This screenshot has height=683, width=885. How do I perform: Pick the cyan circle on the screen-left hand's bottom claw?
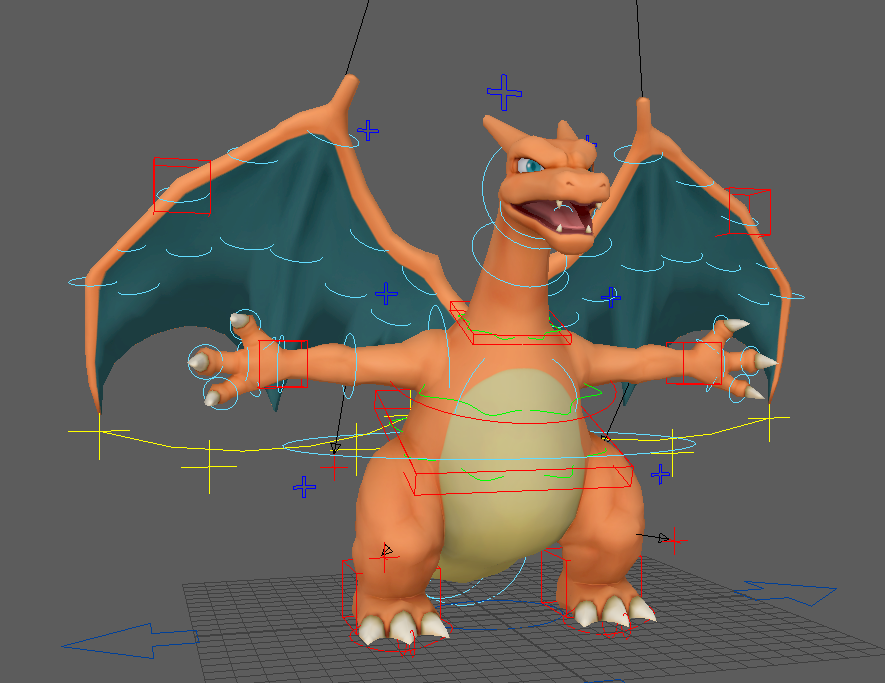pos(222,393)
